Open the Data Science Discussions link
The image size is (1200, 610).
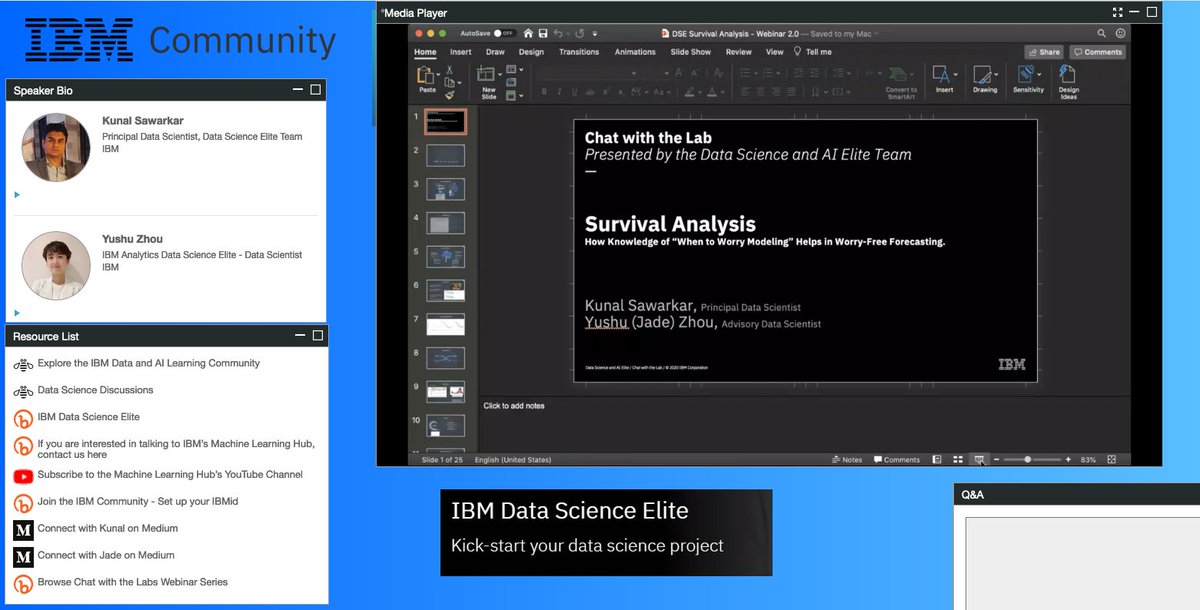(x=96, y=390)
